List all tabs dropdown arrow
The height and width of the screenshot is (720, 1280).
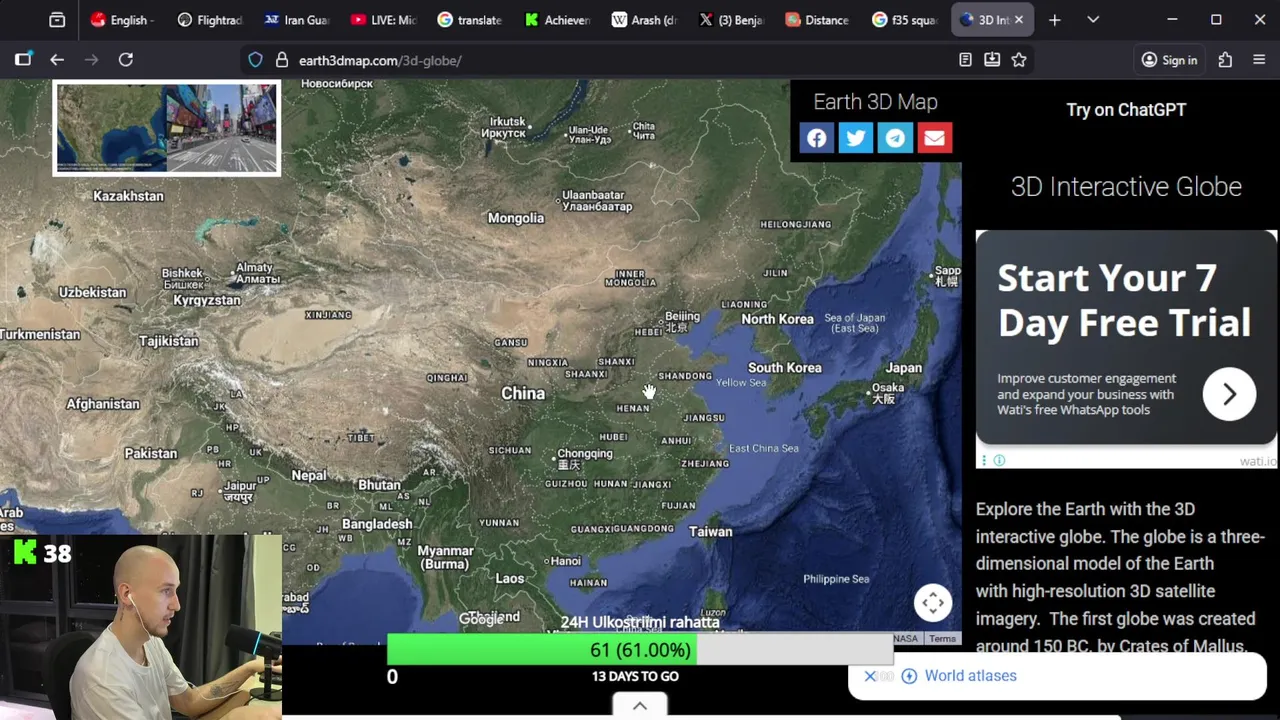(x=1093, y=20)
